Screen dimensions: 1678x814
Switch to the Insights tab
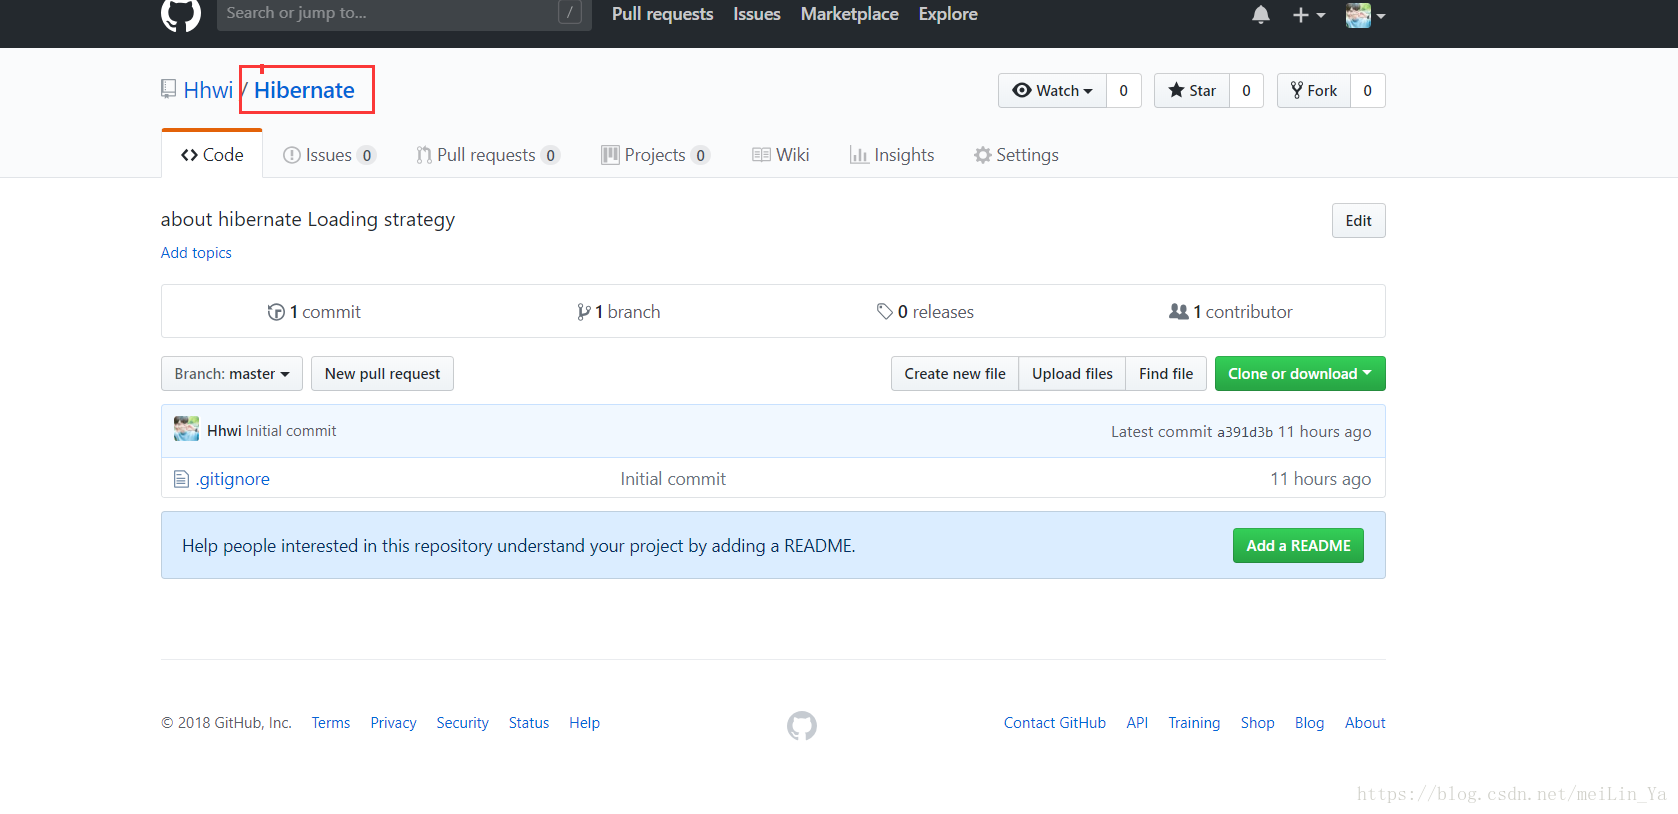click(x=892, y=155)
